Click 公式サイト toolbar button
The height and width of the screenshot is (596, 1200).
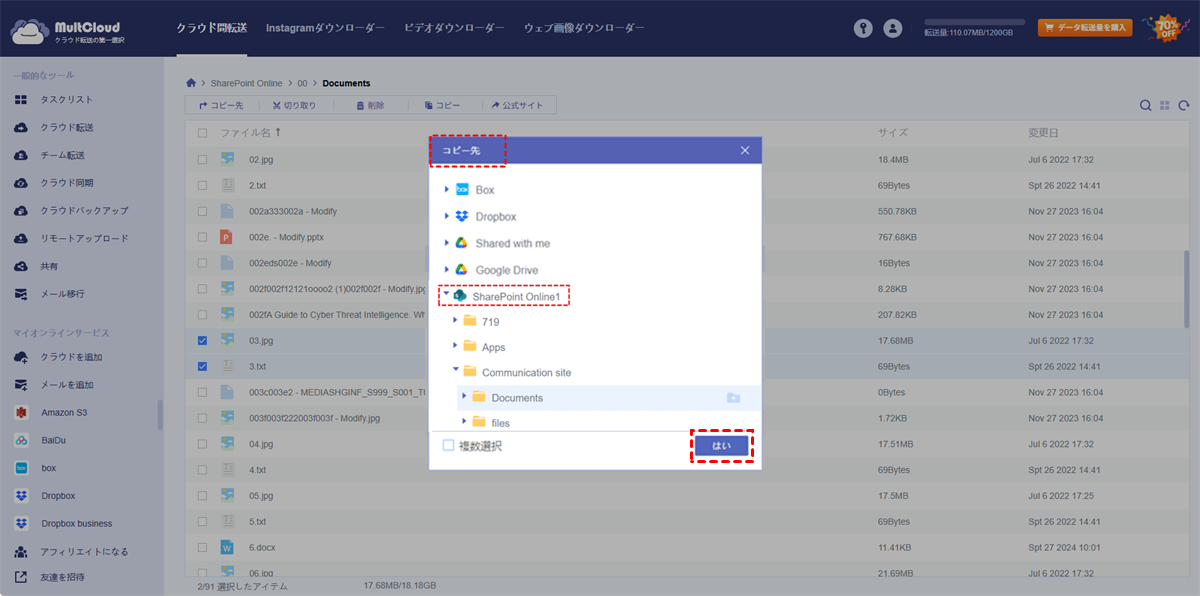[518, 105]
